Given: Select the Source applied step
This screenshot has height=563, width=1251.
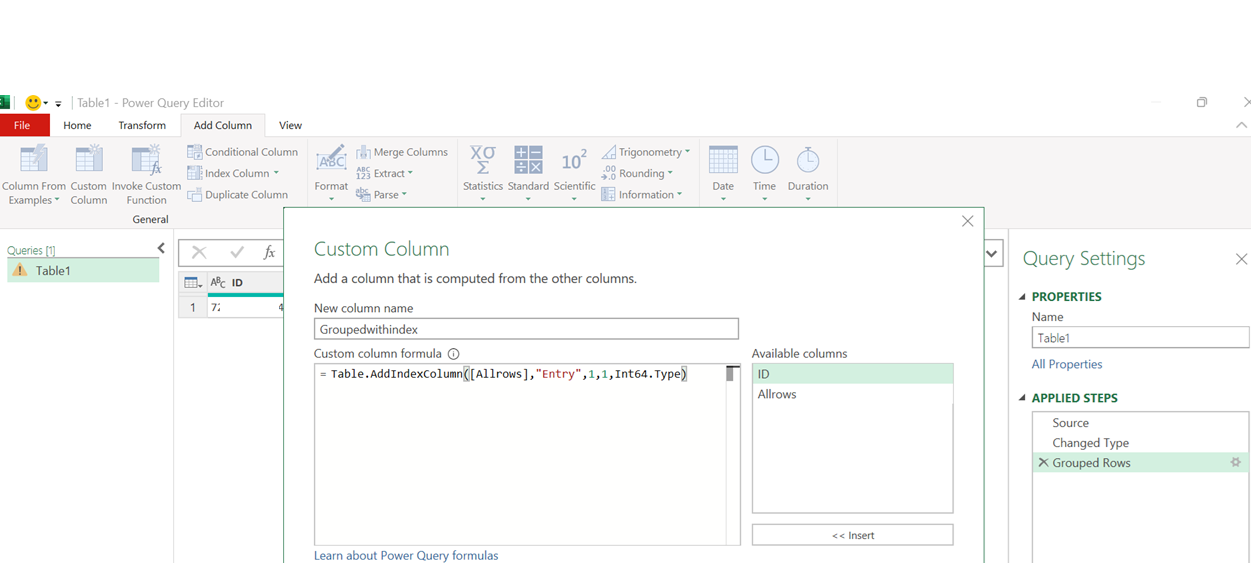Looking at the screenshot, I should [1140, 423].
